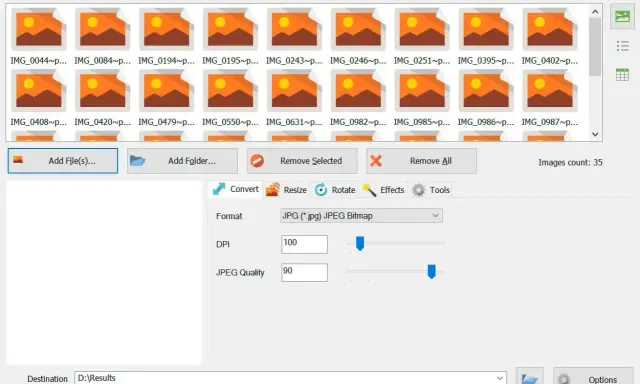Click the file list scrollbar thumb
This screenshot has height=384, width=640.
[x=595, y=47]
